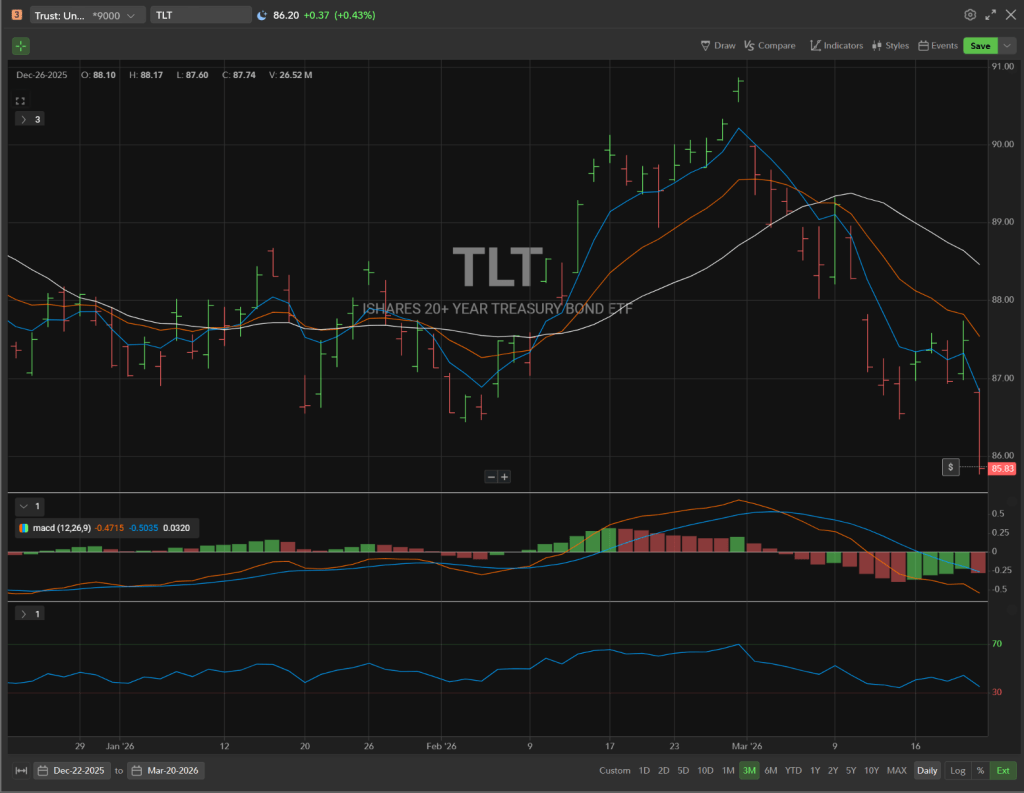Collapse the MACD indicator legend

[x=24, y=507]
